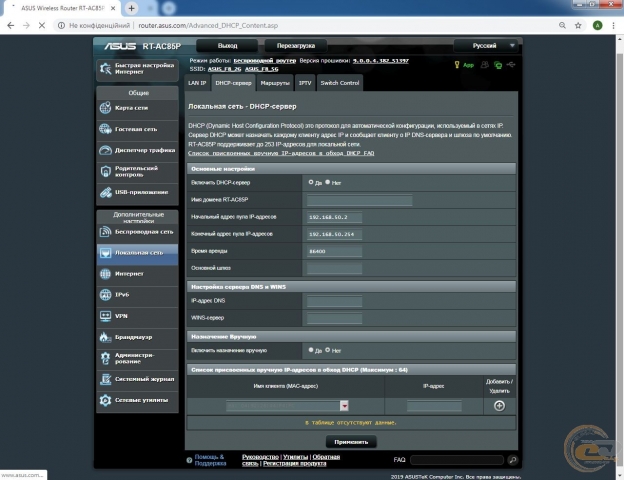
Task: Click the Chrome profile avatar
Action: [597, 25]
